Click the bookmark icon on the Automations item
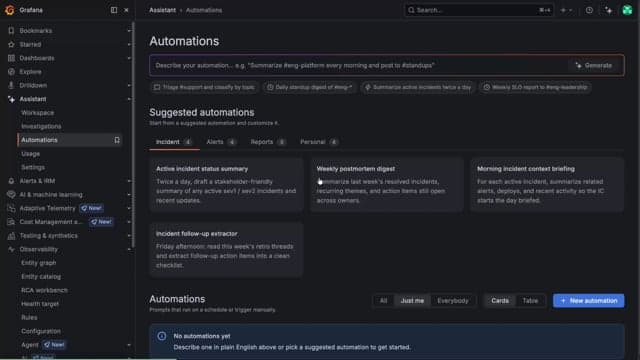This screenshot has width=640, height=360. (117, 140)
